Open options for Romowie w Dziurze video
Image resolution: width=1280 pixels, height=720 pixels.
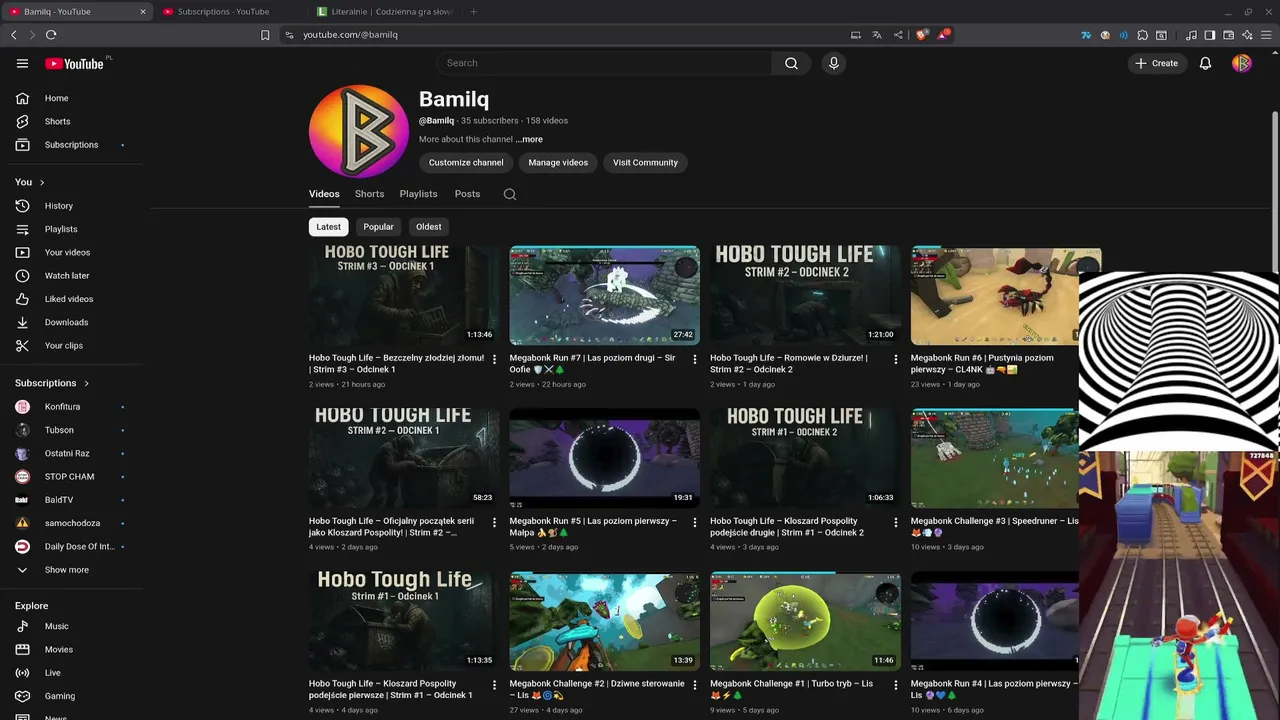(896, 358)
